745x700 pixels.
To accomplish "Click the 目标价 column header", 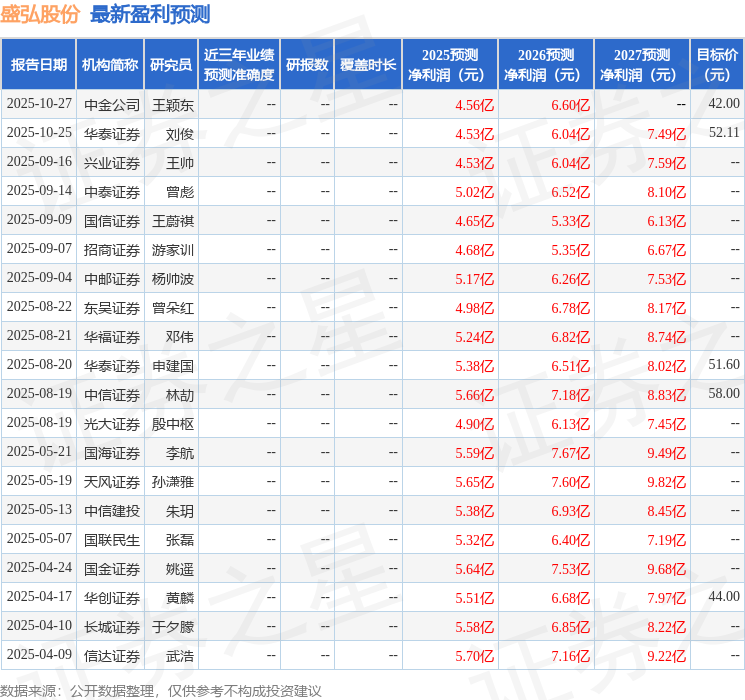I will coord(717,64).
